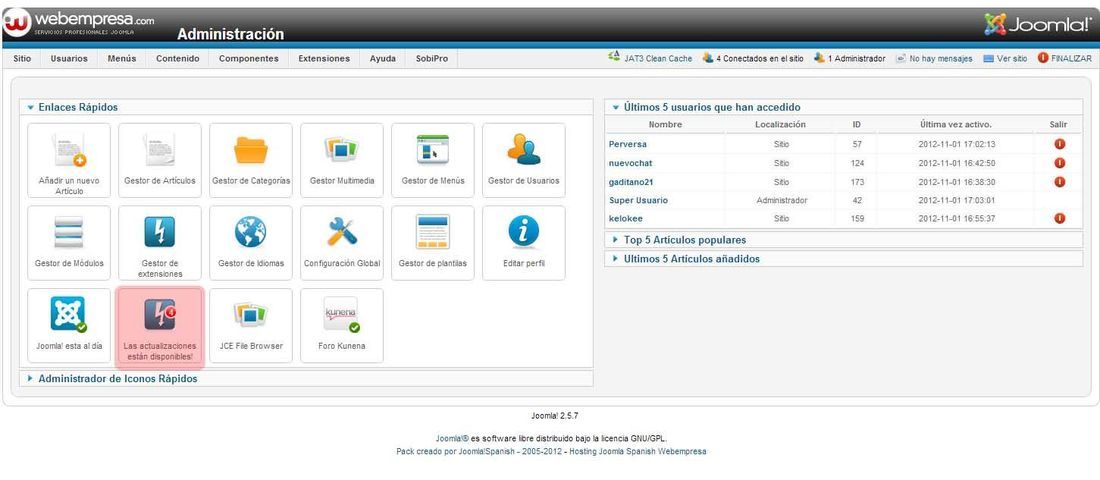Expand Ultimos 5 Artículos añadidos panel
Image resolution: width=1100 pixels, height=480 pixels.
[843, 259]
